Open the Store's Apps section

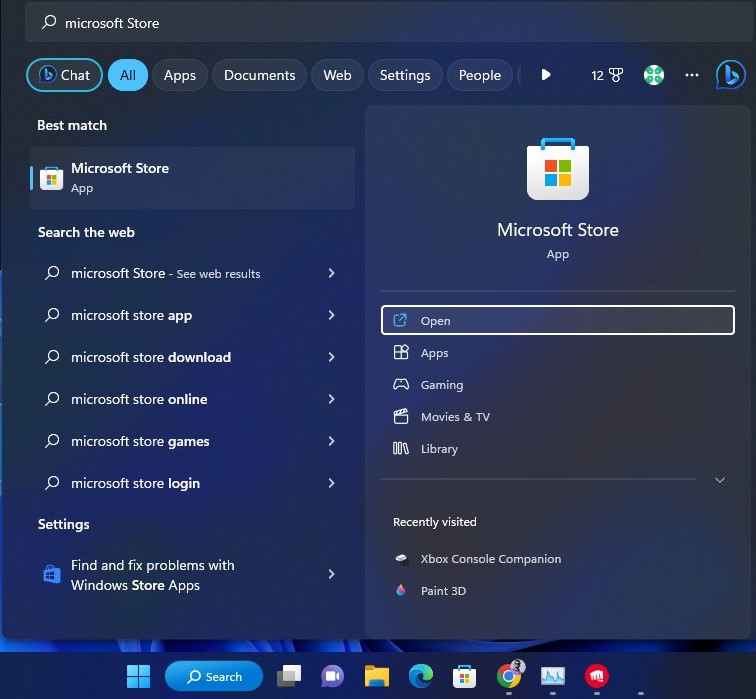tap(558, 353)
